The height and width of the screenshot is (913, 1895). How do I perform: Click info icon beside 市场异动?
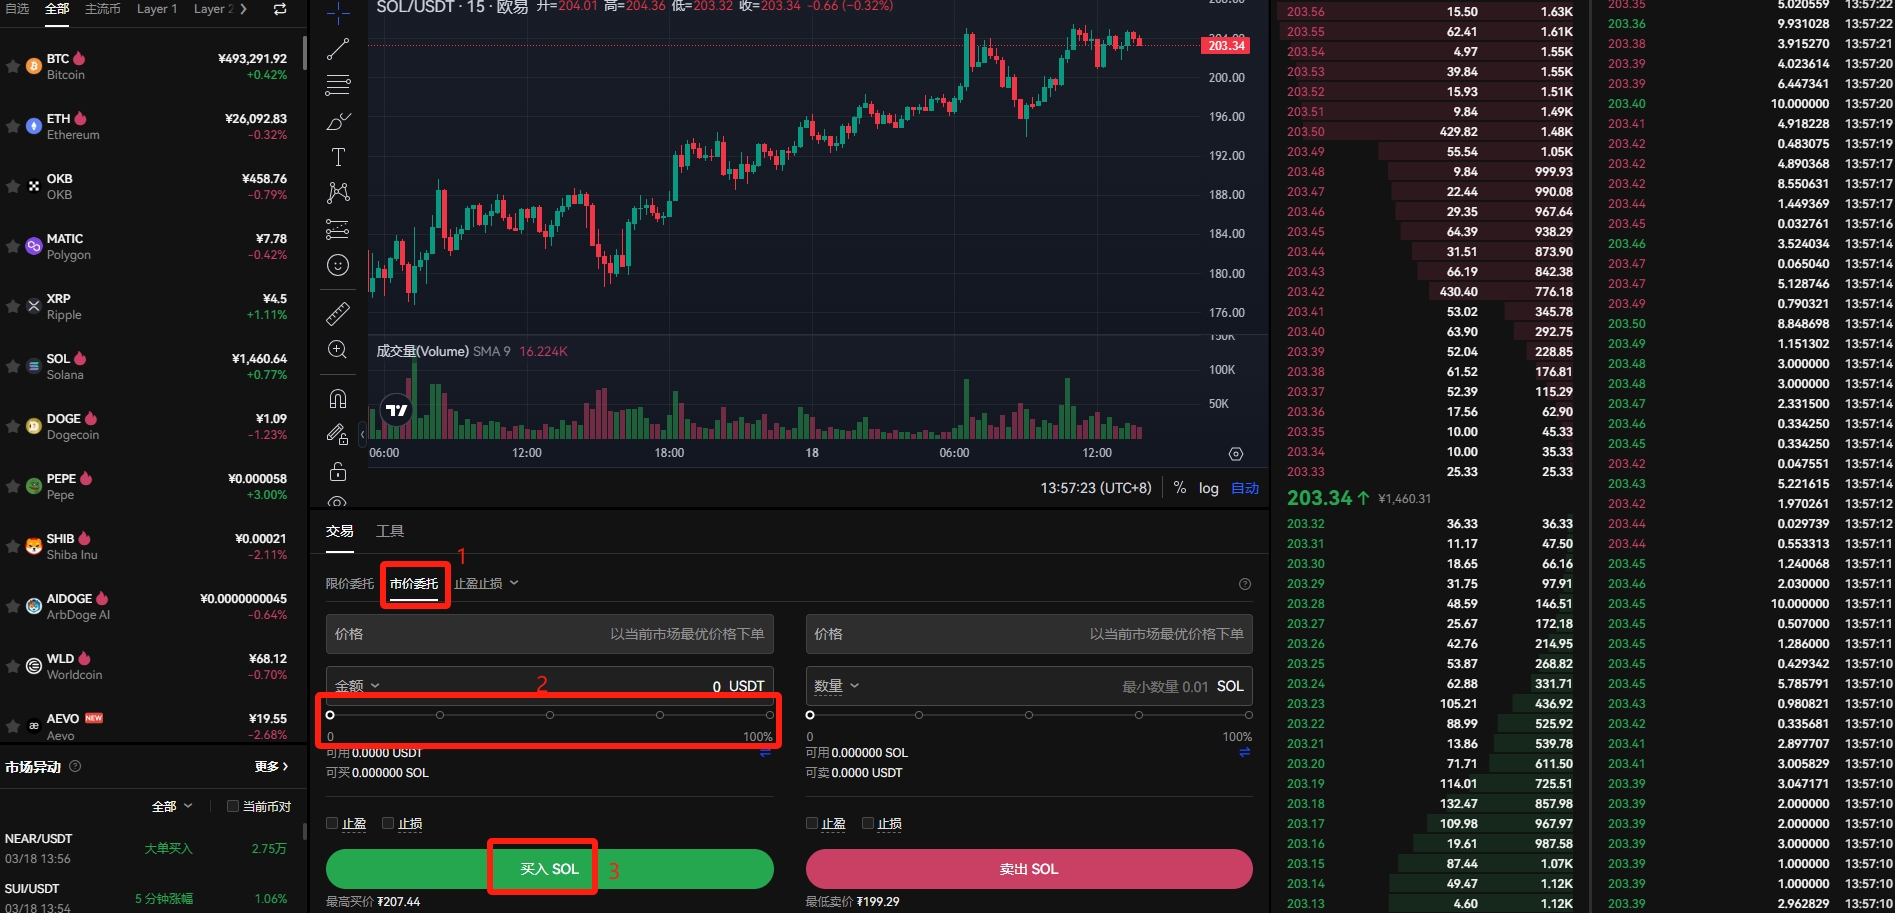tap(75, 766)
